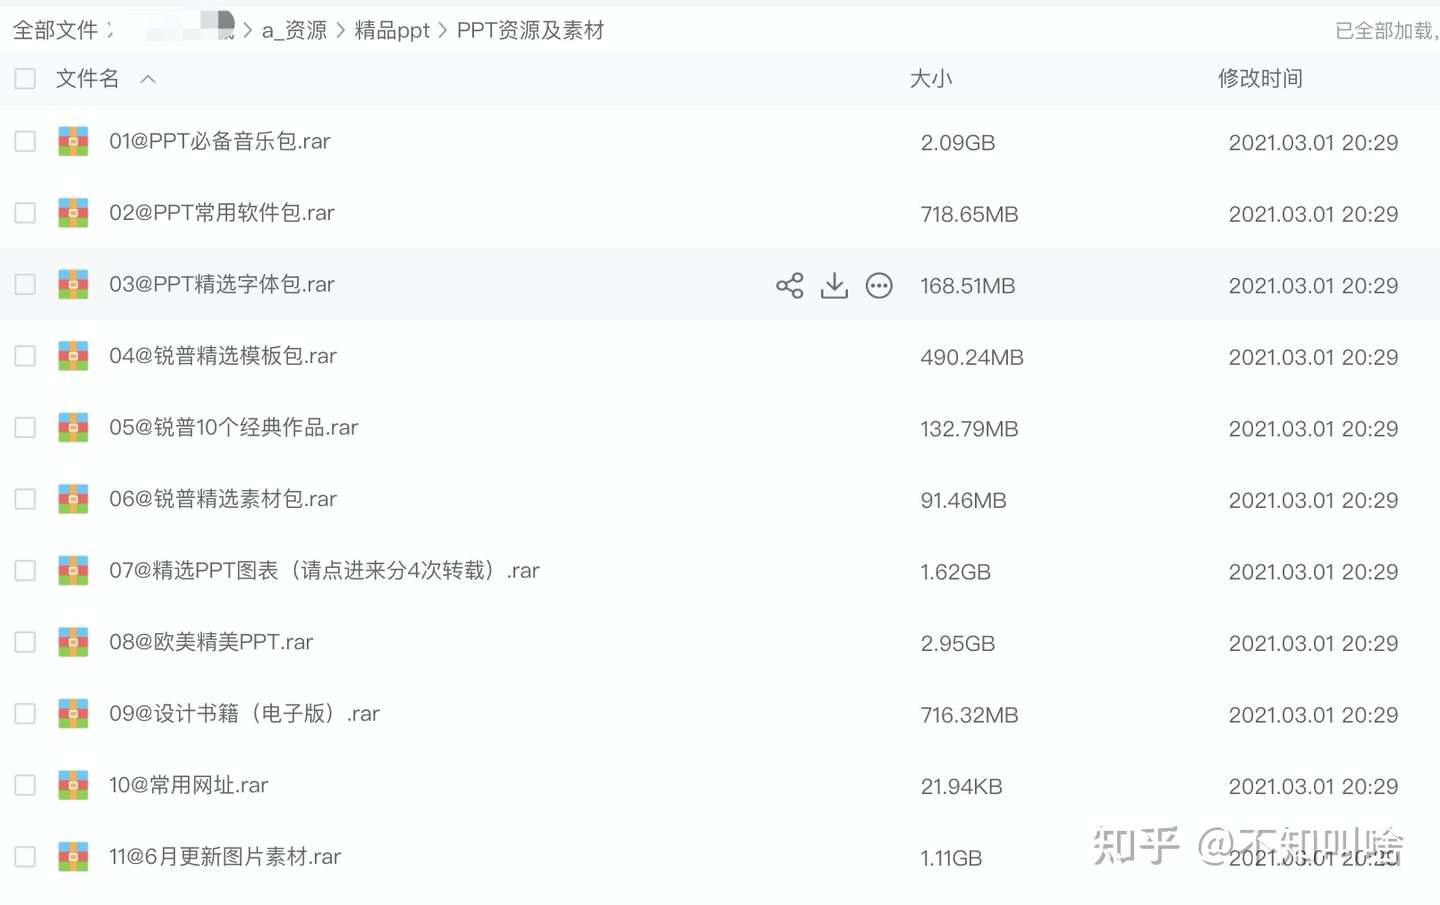Sort files by 文件名 column header
The height and width of the screenshot is (905, 1440).
click(x=87, y=78)
